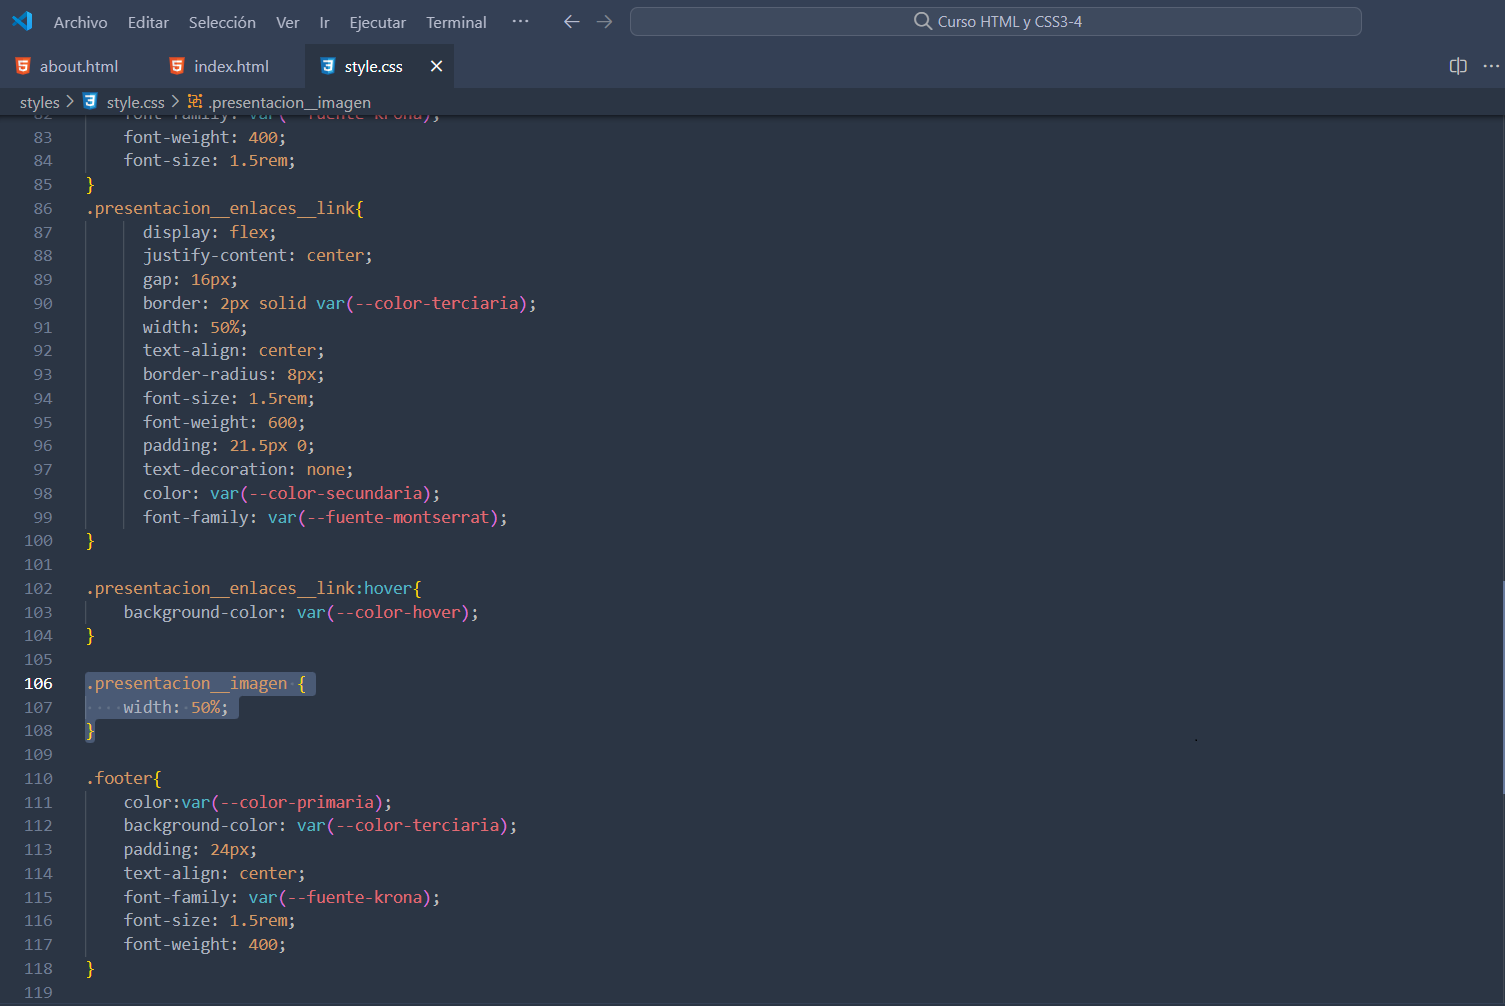Open the Terminal menu
Screen dimensions: 1505x1006
click(x=456, y=22)
